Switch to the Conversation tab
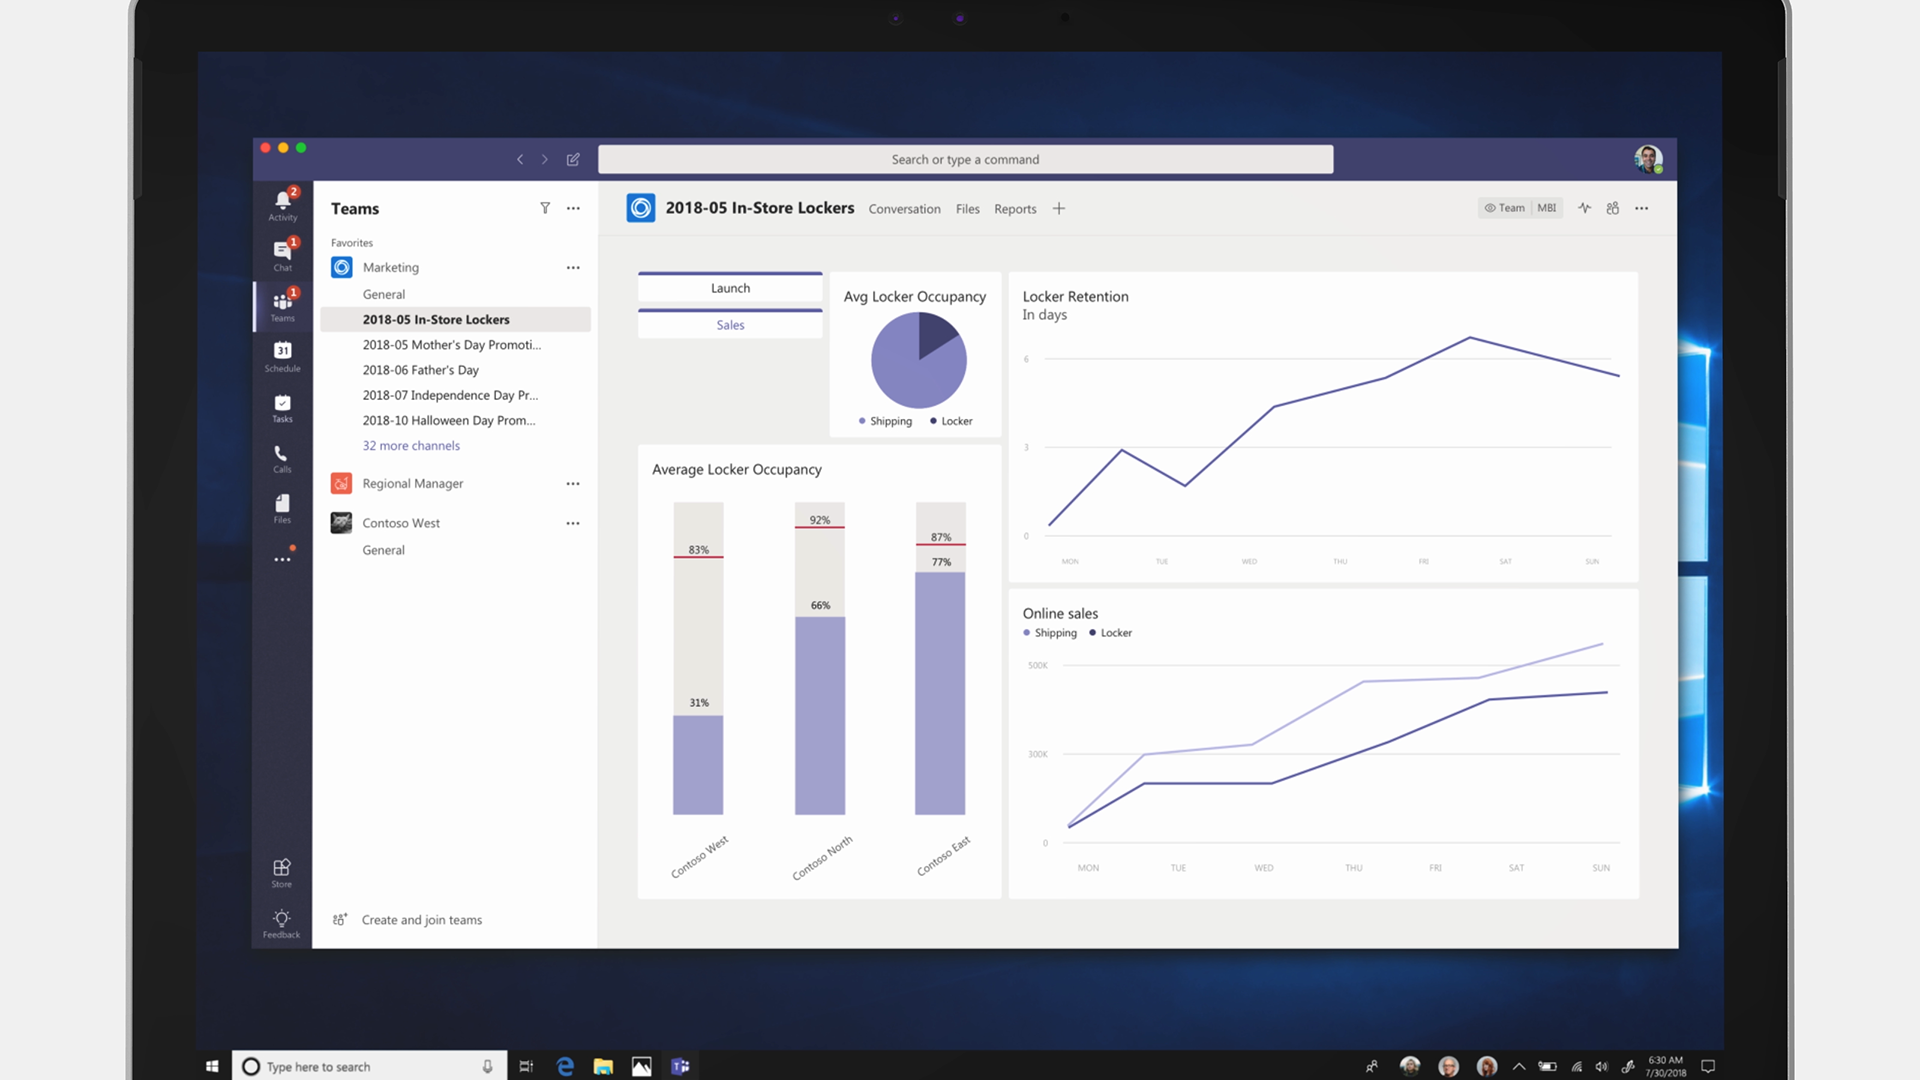Screen dimensions: 1920x1080 click(x=904, y=209)
